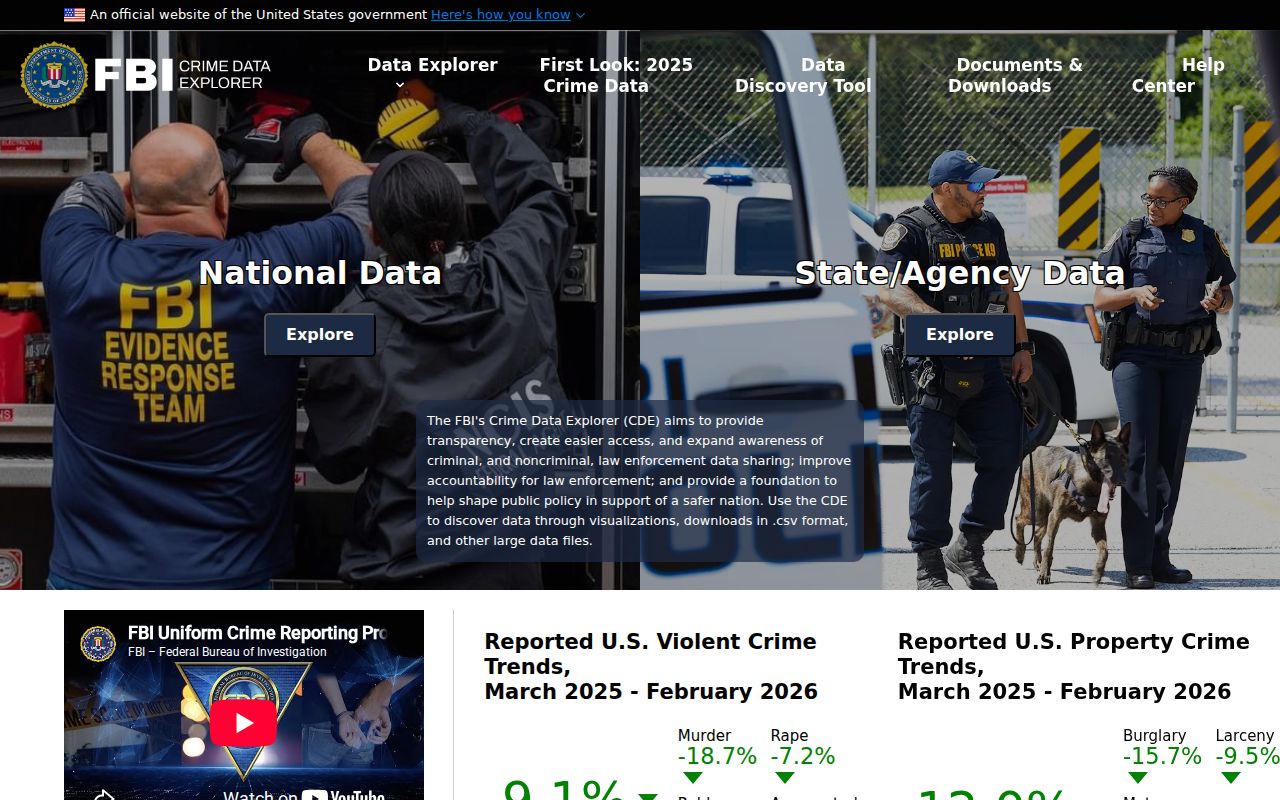Go to Data Discovery Tool

click(803, 75)
